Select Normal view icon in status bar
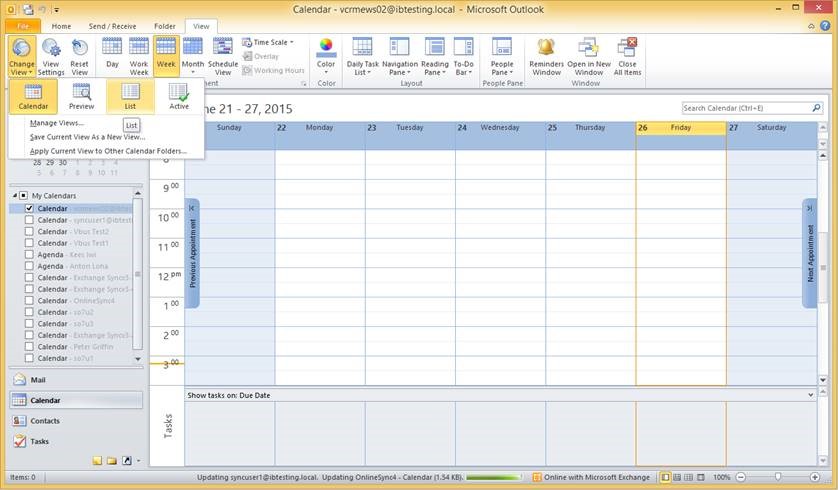This screenshot has width=838, height=490. 665,477
